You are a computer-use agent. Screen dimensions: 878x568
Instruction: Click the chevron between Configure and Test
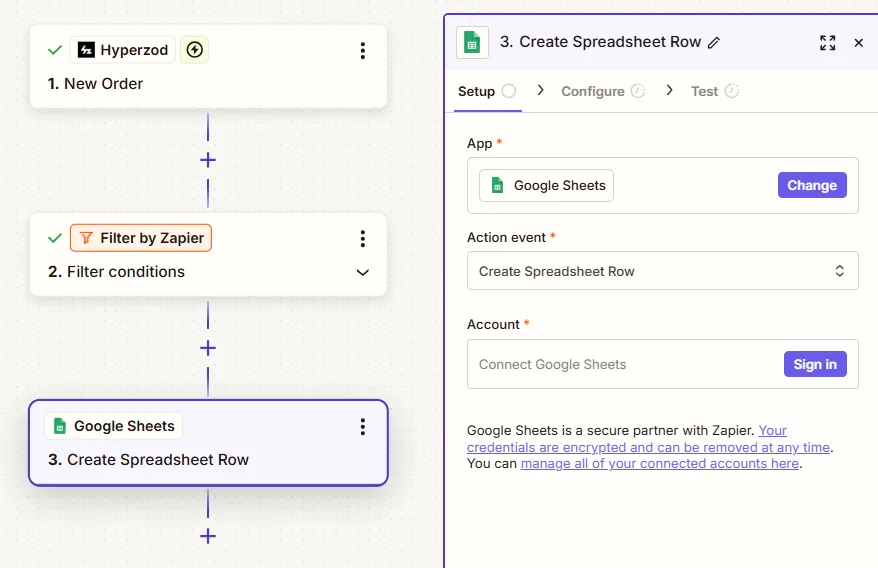coord(670,90)
